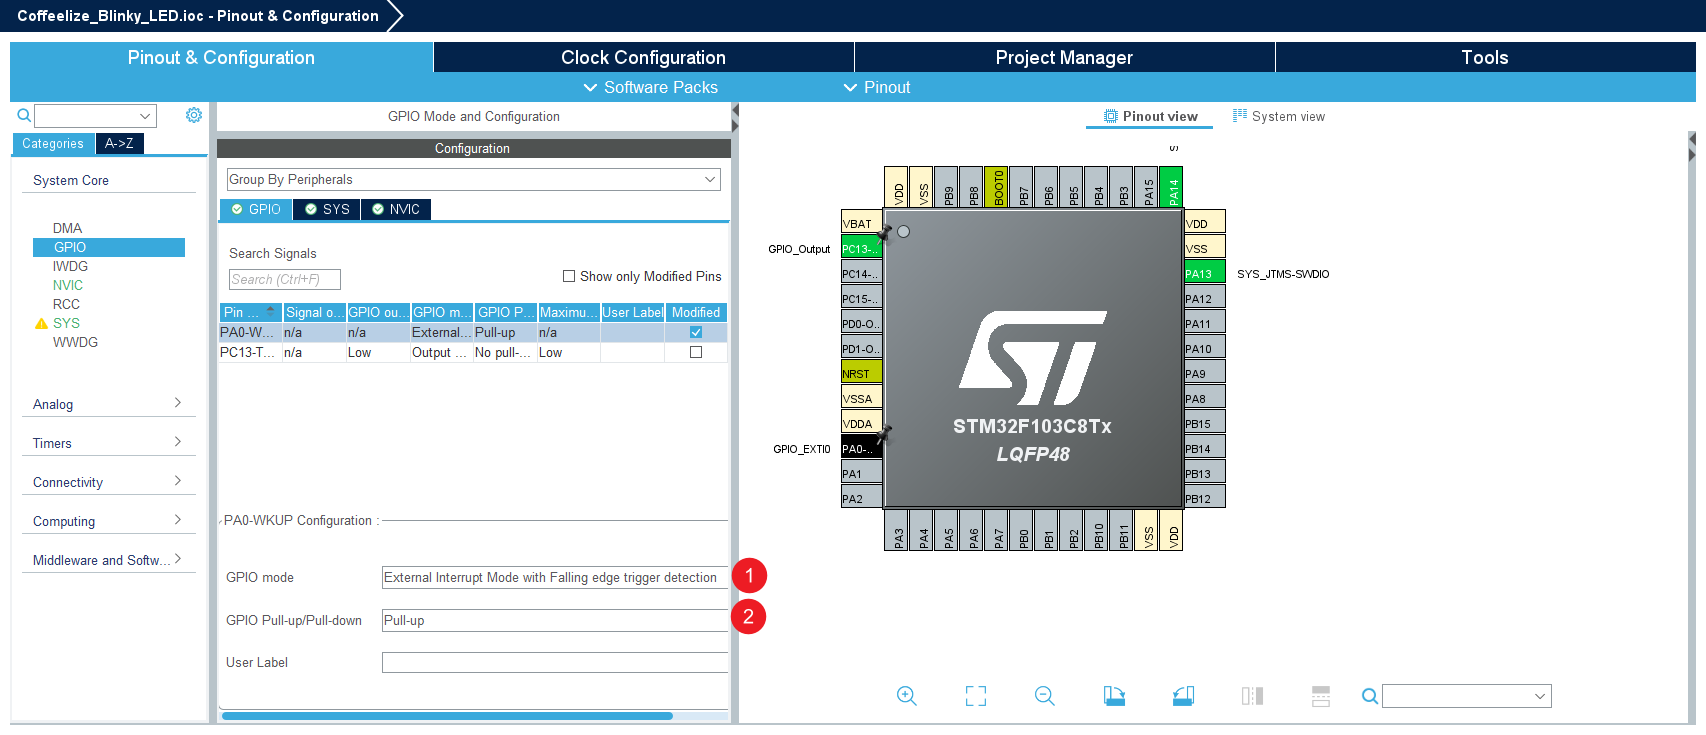Viewport: 1706px width, 735px height.
Task: Zoom out of the chip pinout
Action: point(1044,696)
